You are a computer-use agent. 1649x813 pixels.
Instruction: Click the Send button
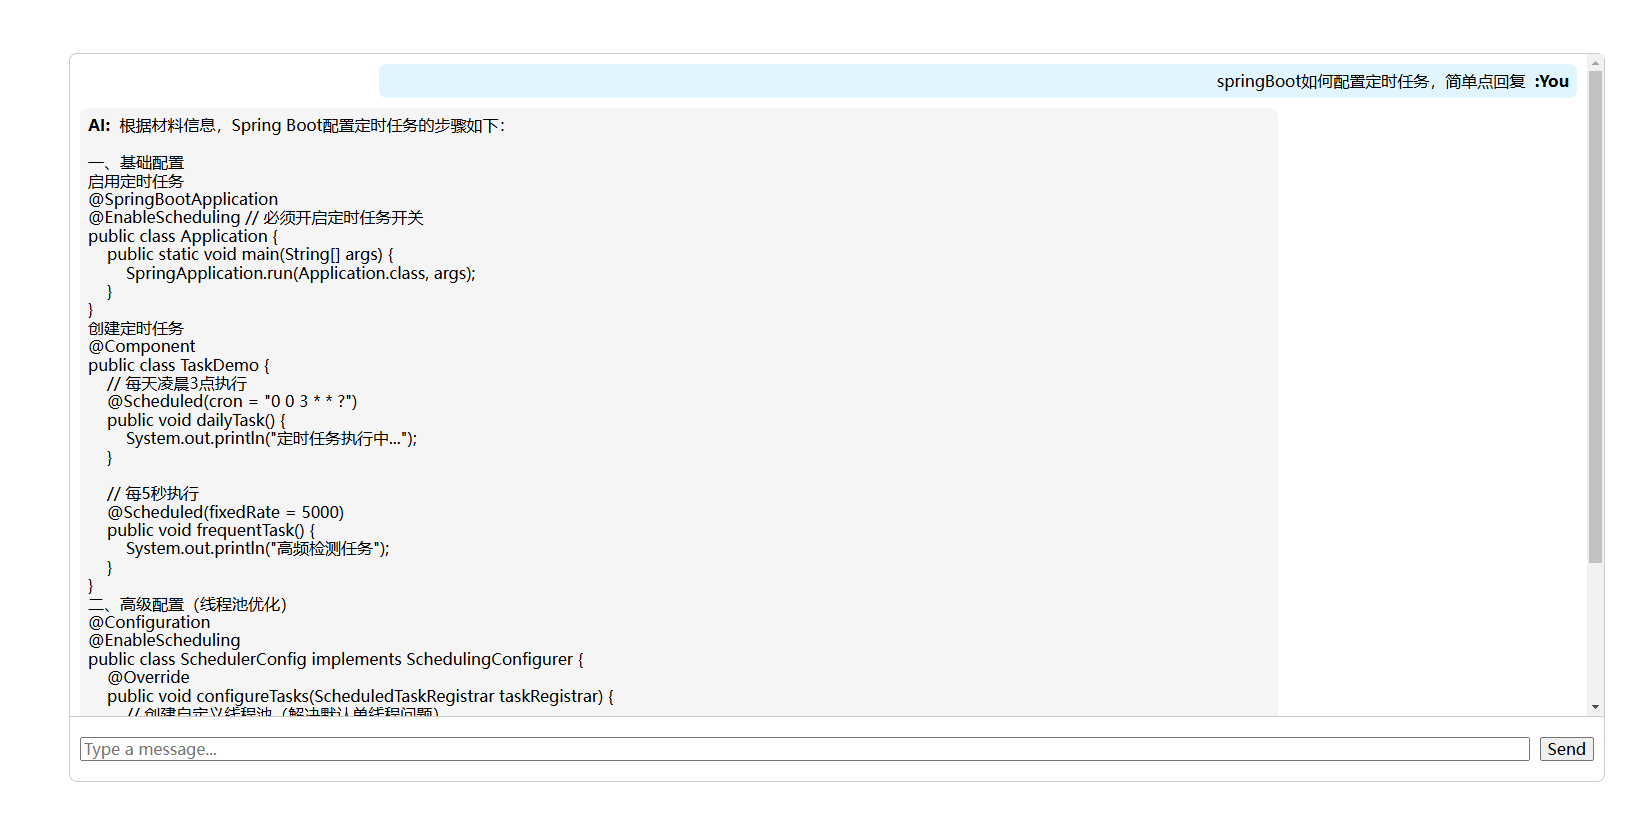tap(1566, 749)
